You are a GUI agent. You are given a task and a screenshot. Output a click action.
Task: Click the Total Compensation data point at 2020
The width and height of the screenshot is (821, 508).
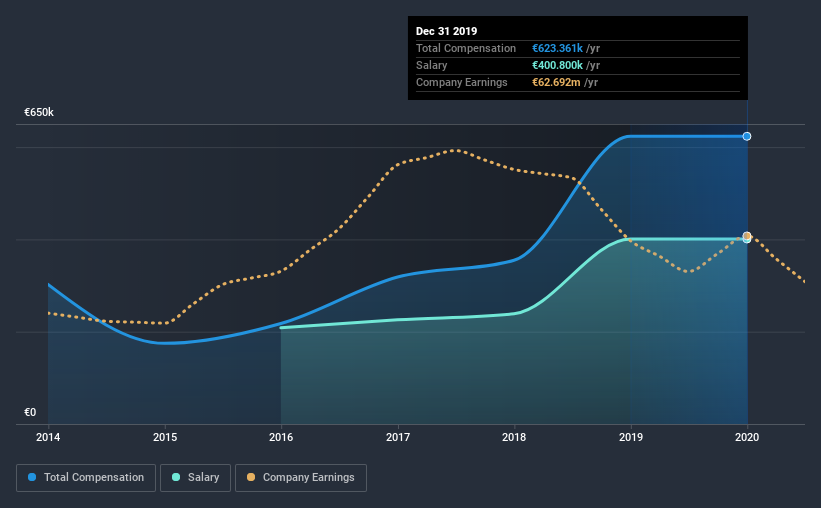point(747,136)
